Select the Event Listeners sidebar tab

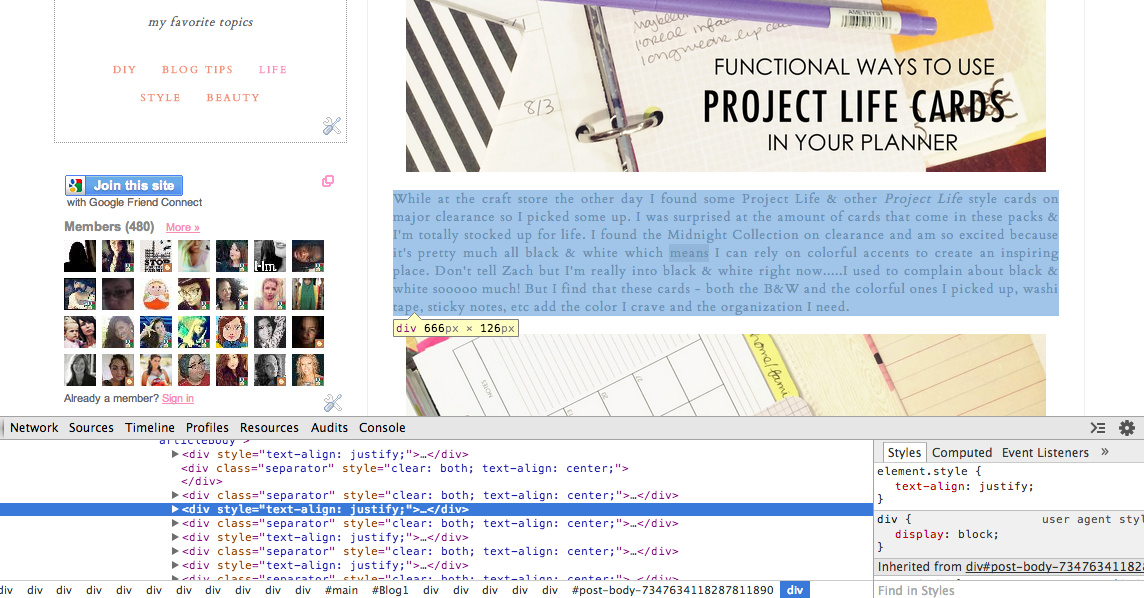point(1045,453)
